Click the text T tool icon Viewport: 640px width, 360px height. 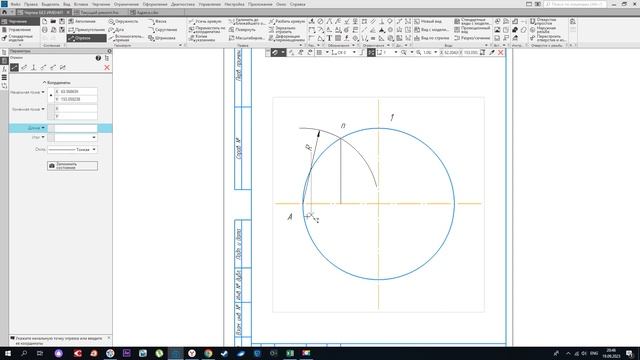click(329, 38)
